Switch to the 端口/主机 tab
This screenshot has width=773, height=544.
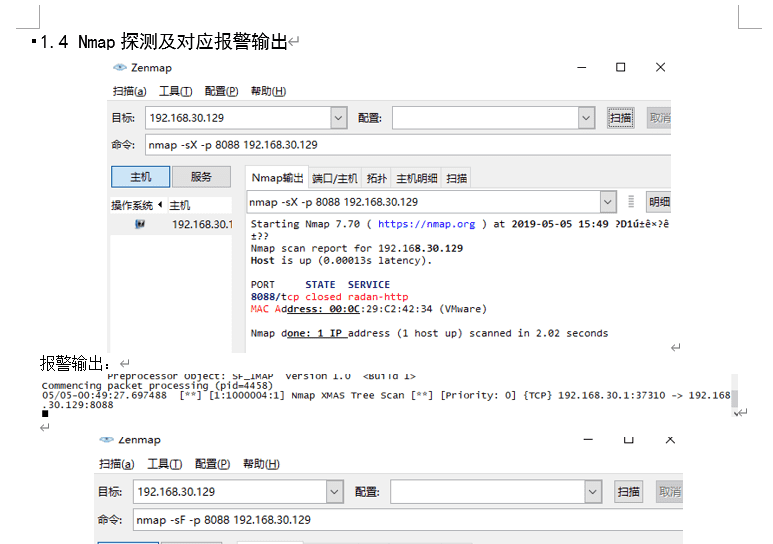click(335, 179)
